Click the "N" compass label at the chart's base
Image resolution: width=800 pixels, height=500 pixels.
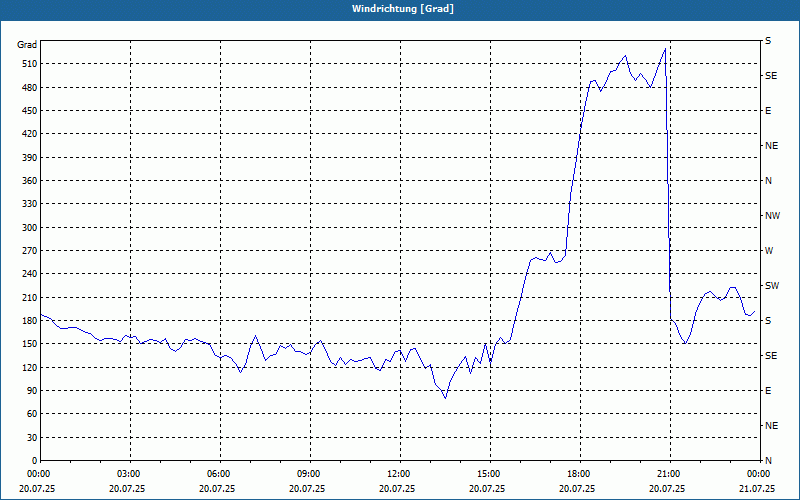(768, 461)
